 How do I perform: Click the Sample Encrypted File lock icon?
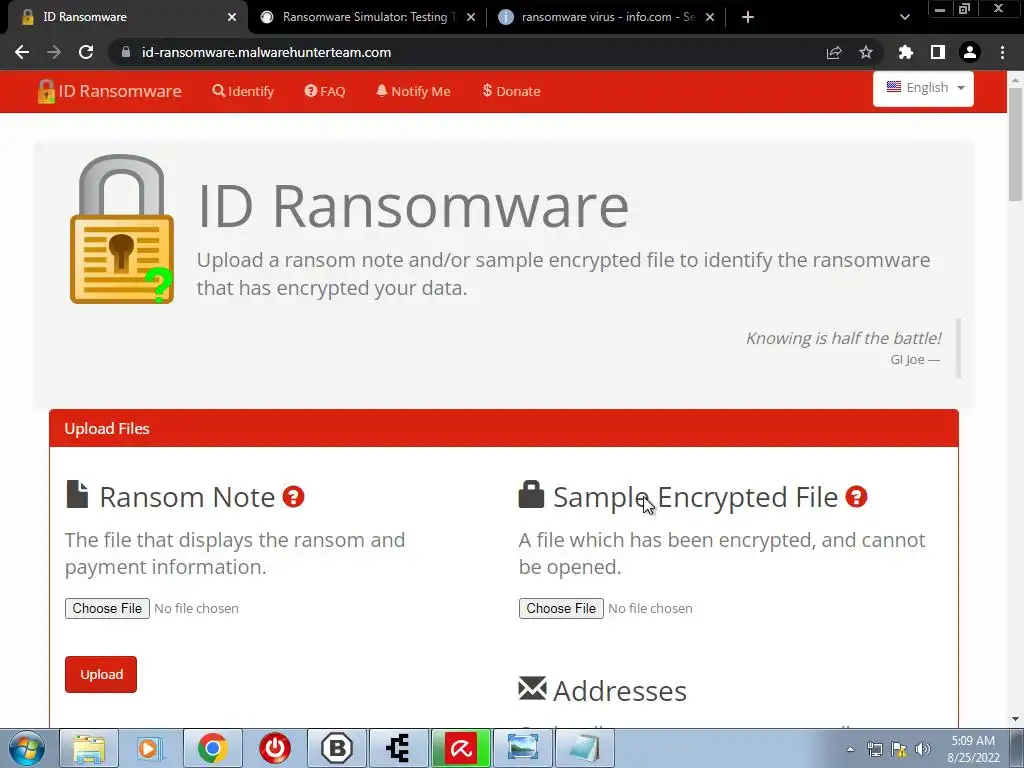coord(531,494)
